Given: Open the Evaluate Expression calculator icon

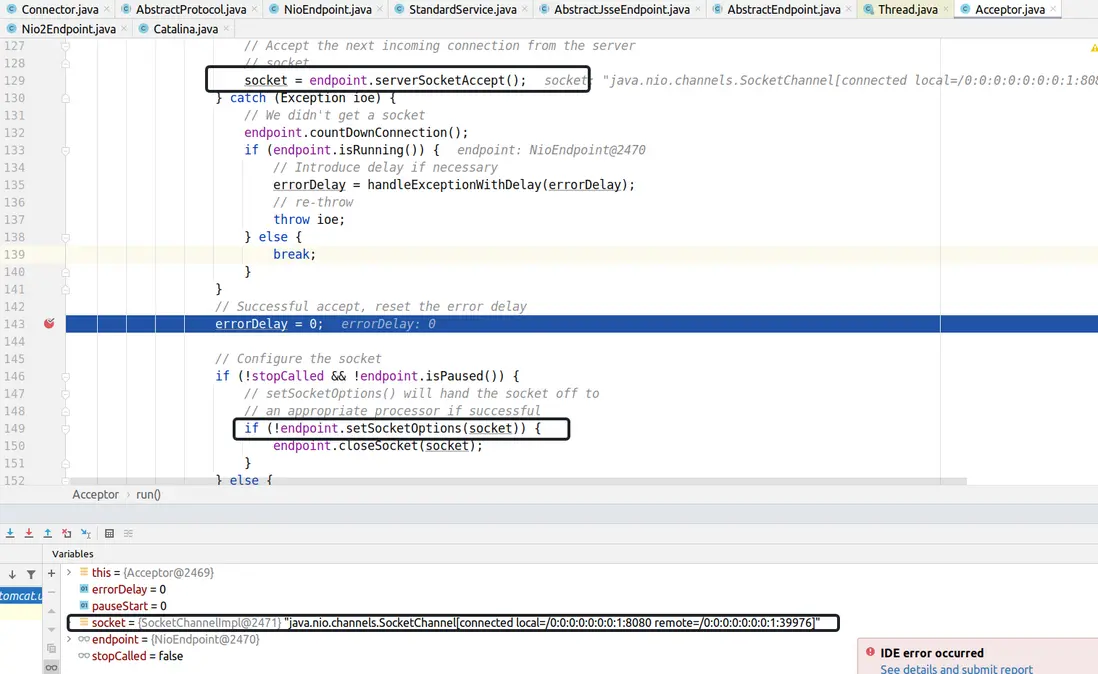Looking at the screenshot, I should (x=109, y=533).
